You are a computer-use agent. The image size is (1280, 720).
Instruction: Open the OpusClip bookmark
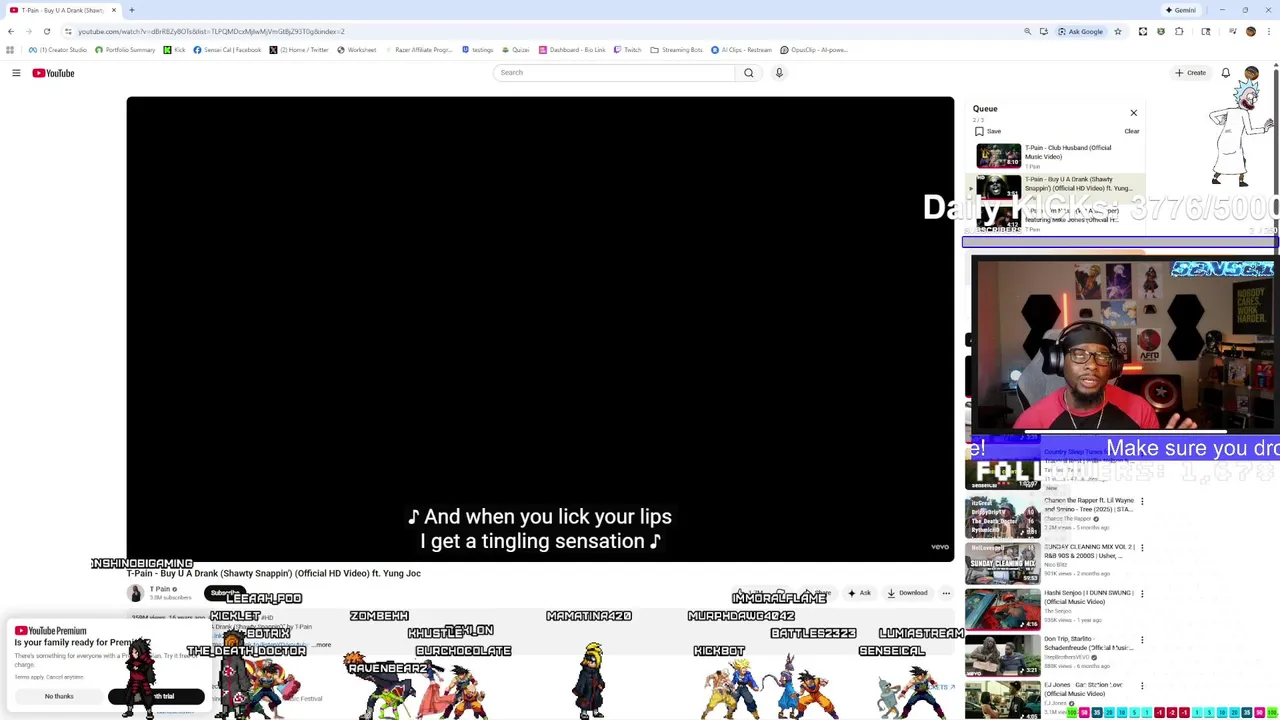point(814,50)
